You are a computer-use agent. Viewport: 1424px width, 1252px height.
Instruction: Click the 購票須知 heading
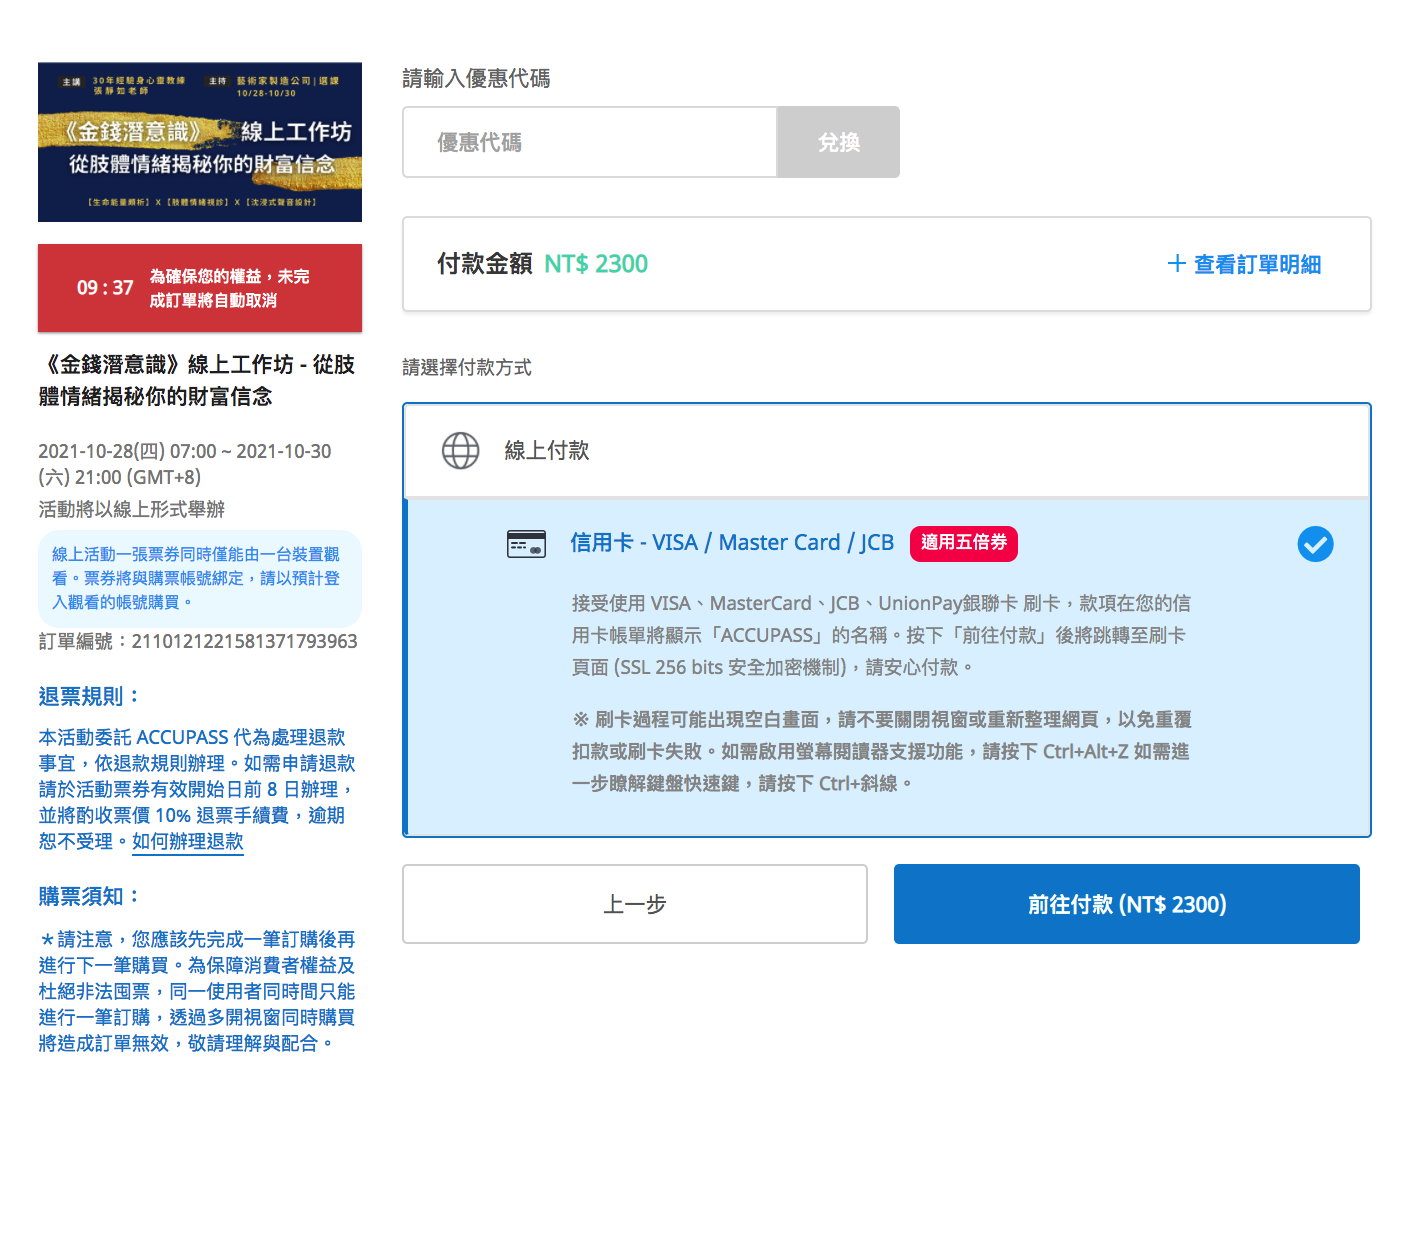(x=89, y=897)
